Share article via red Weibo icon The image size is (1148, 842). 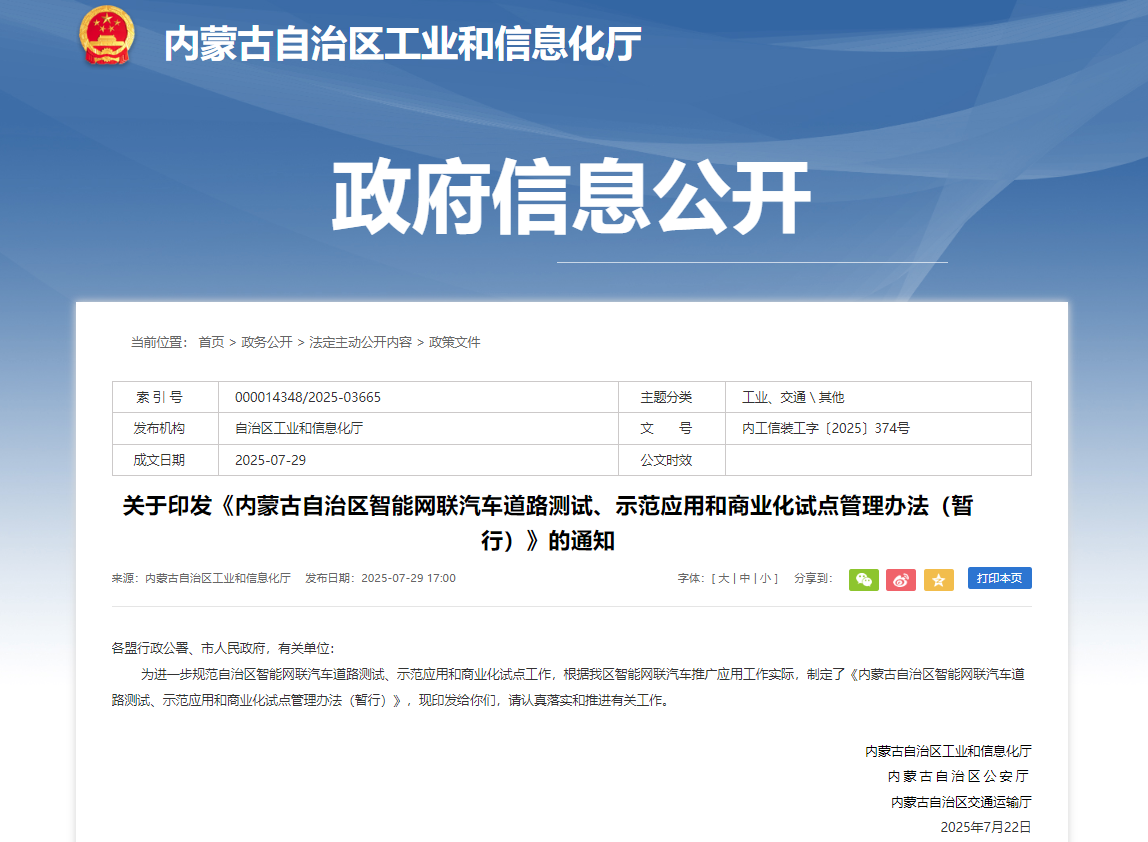[900, 579]
